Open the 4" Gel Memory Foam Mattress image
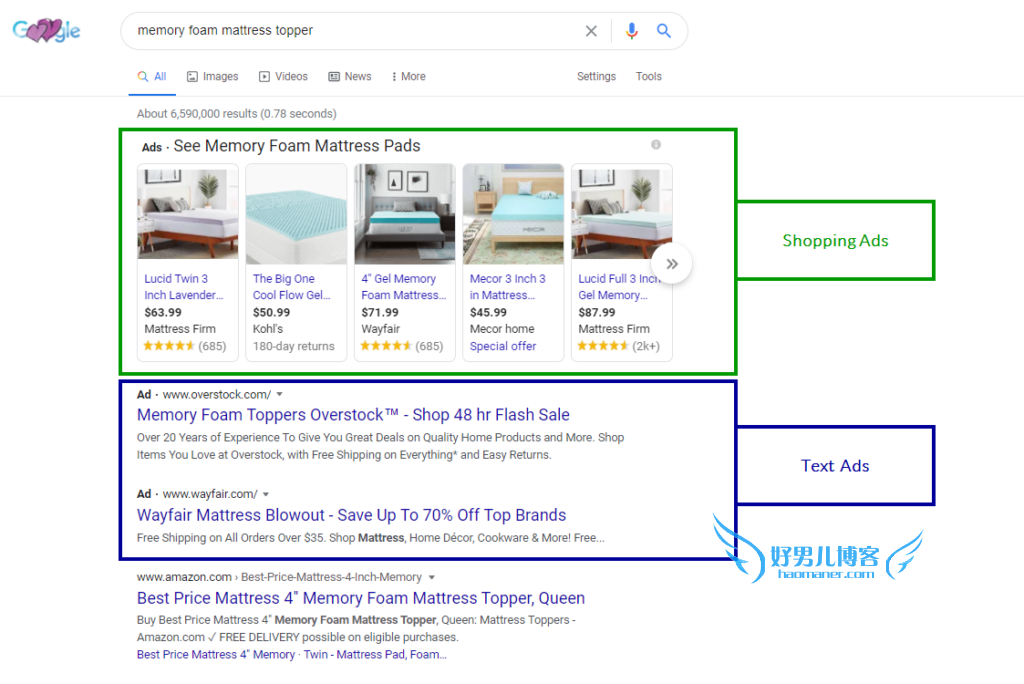Screen dimensions: 1024x684 (405, 214)
